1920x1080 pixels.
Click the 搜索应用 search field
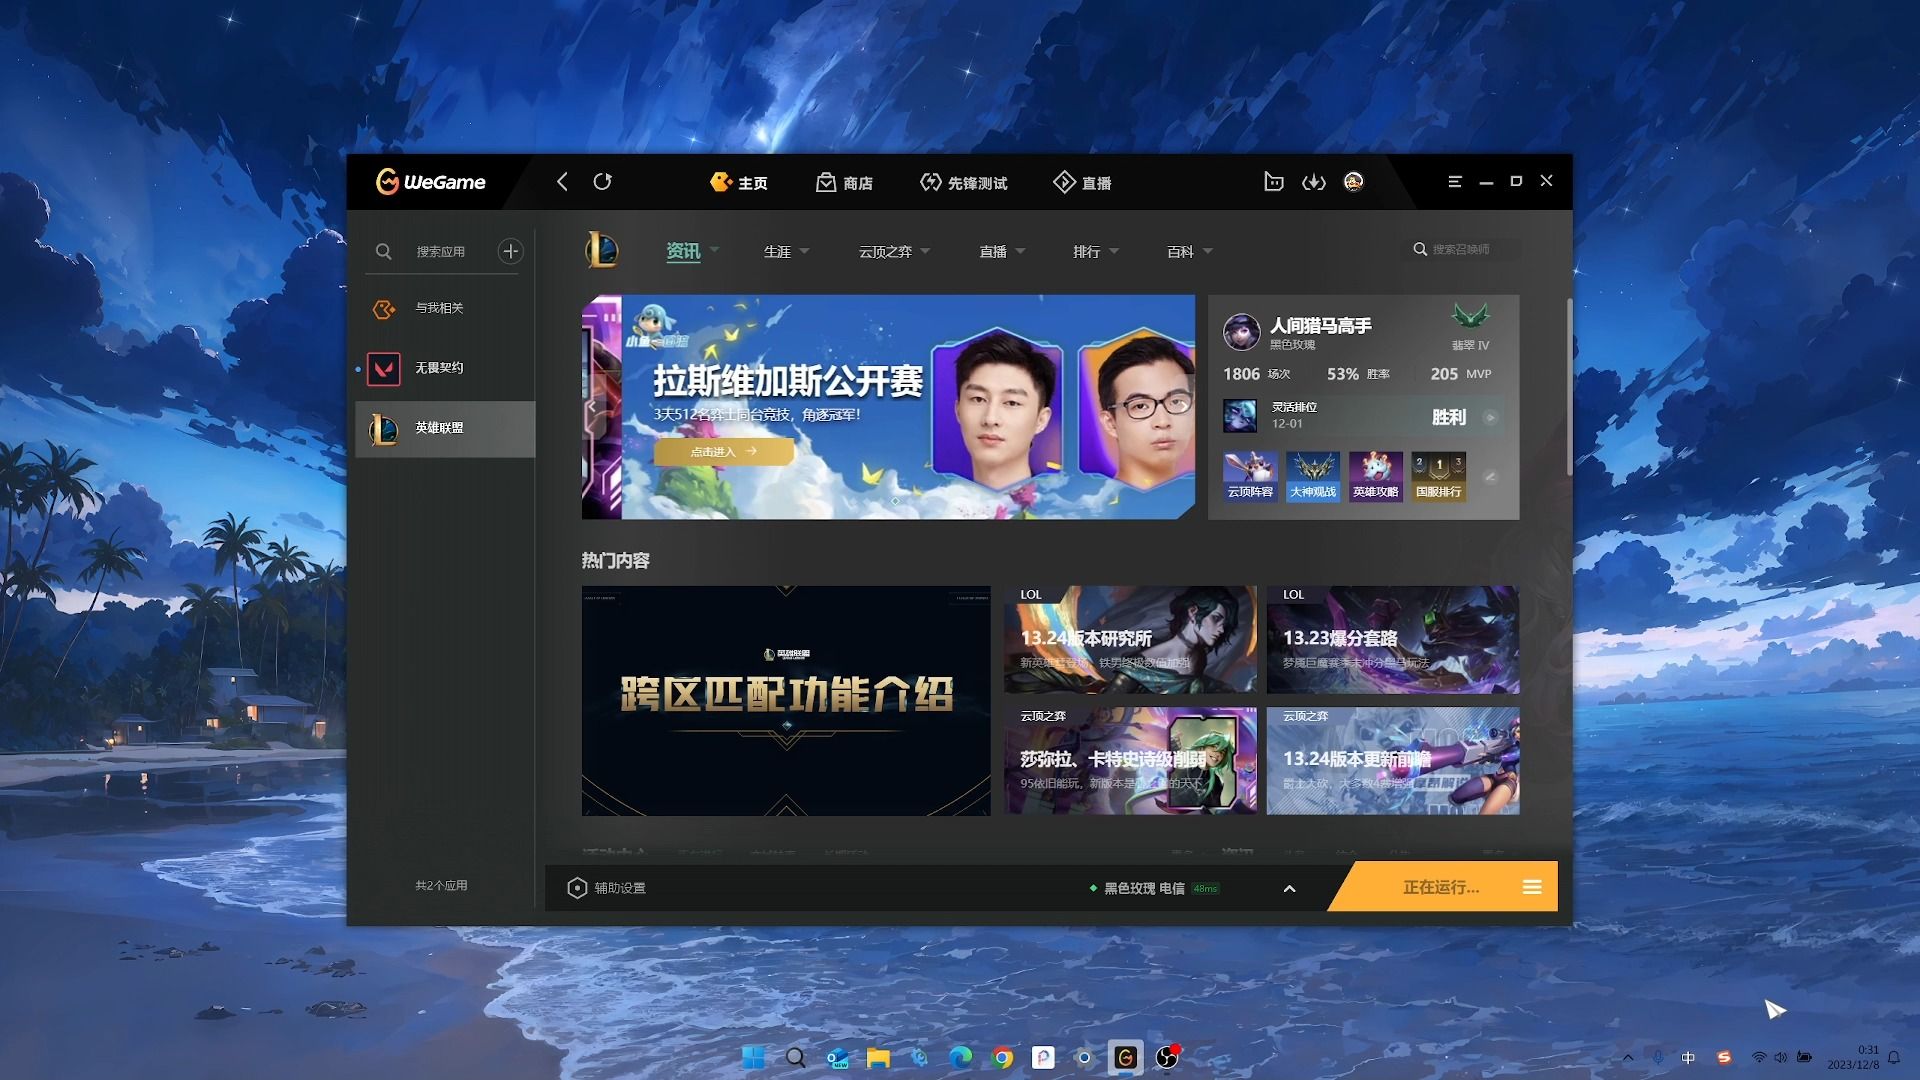pos(441,252)
